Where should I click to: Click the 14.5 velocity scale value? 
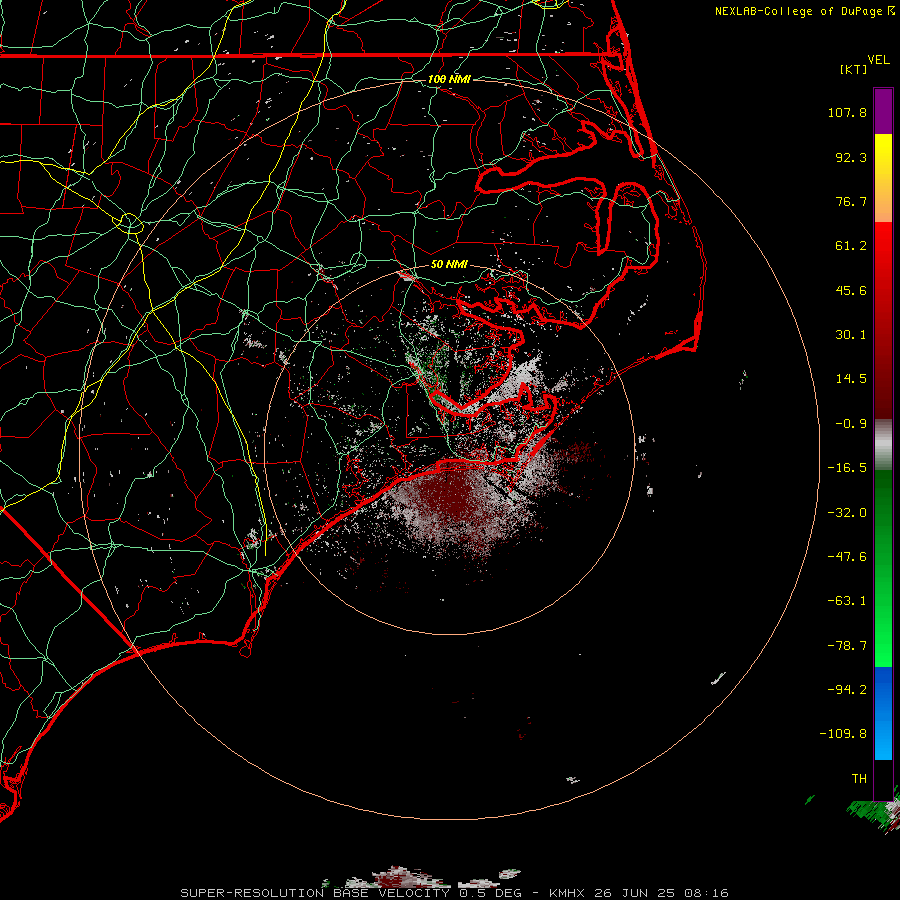851,379
